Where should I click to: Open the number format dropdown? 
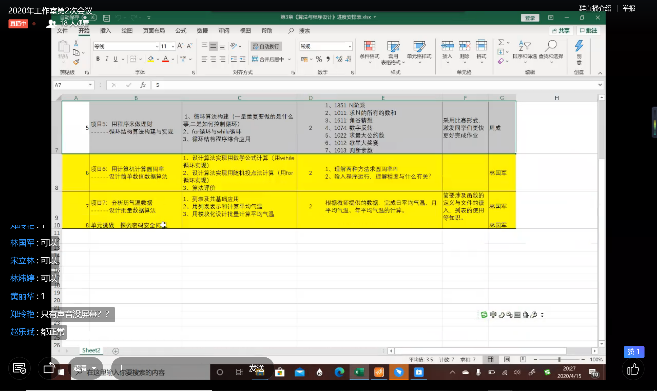pos(349,46)
